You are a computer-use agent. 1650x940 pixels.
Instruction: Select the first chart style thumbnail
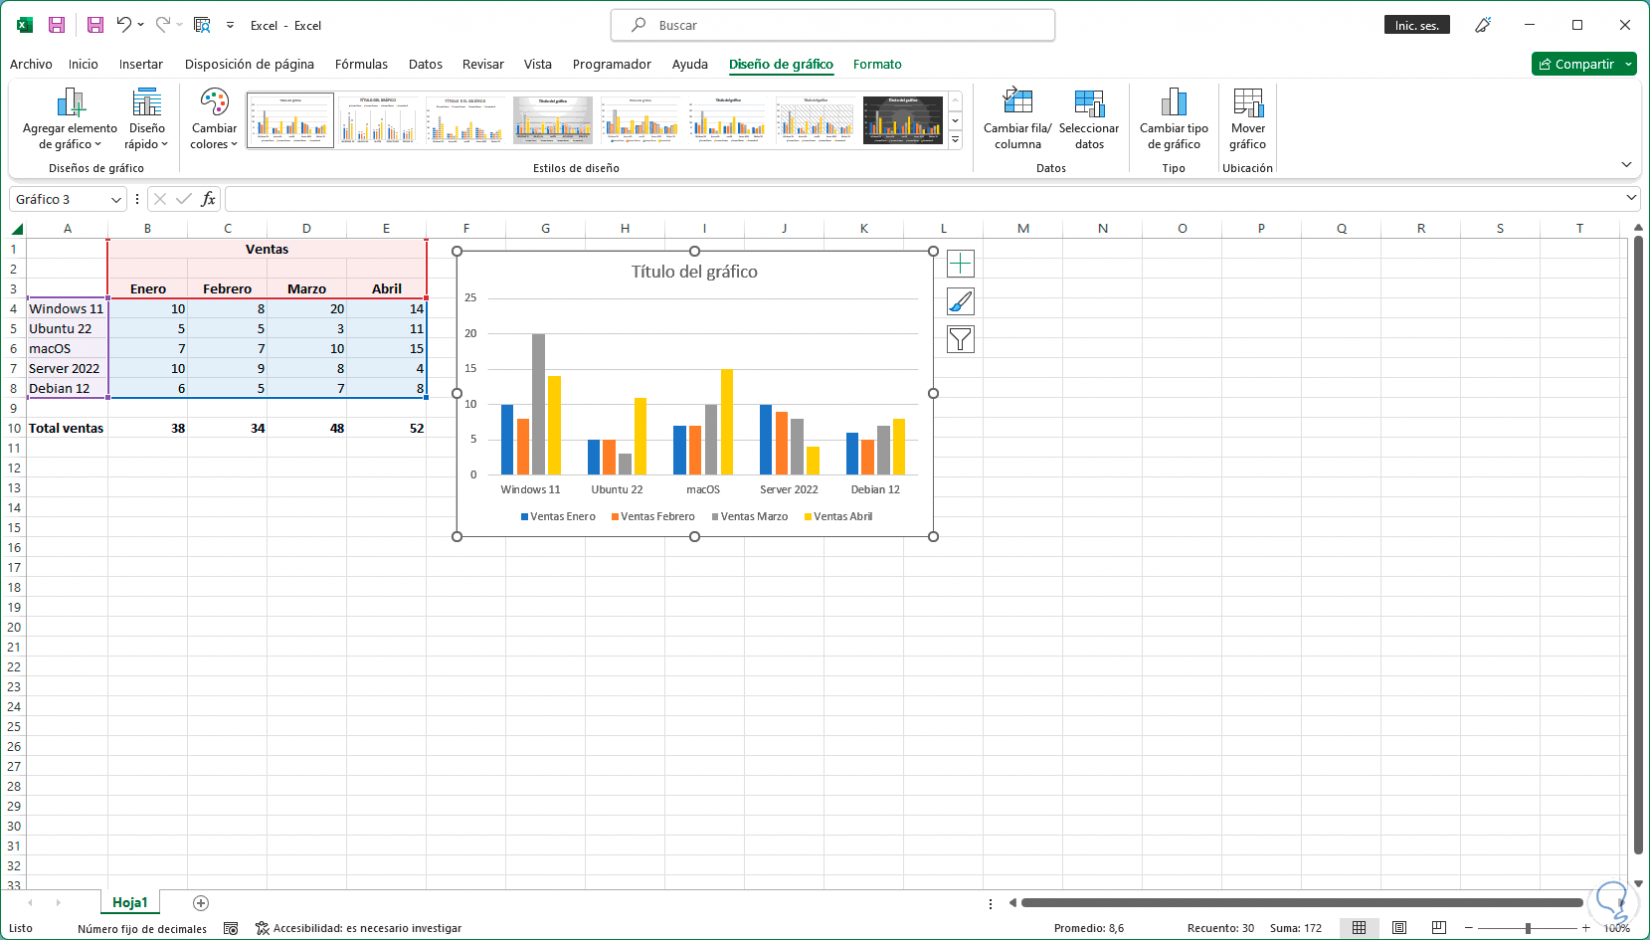click(290, 120)
